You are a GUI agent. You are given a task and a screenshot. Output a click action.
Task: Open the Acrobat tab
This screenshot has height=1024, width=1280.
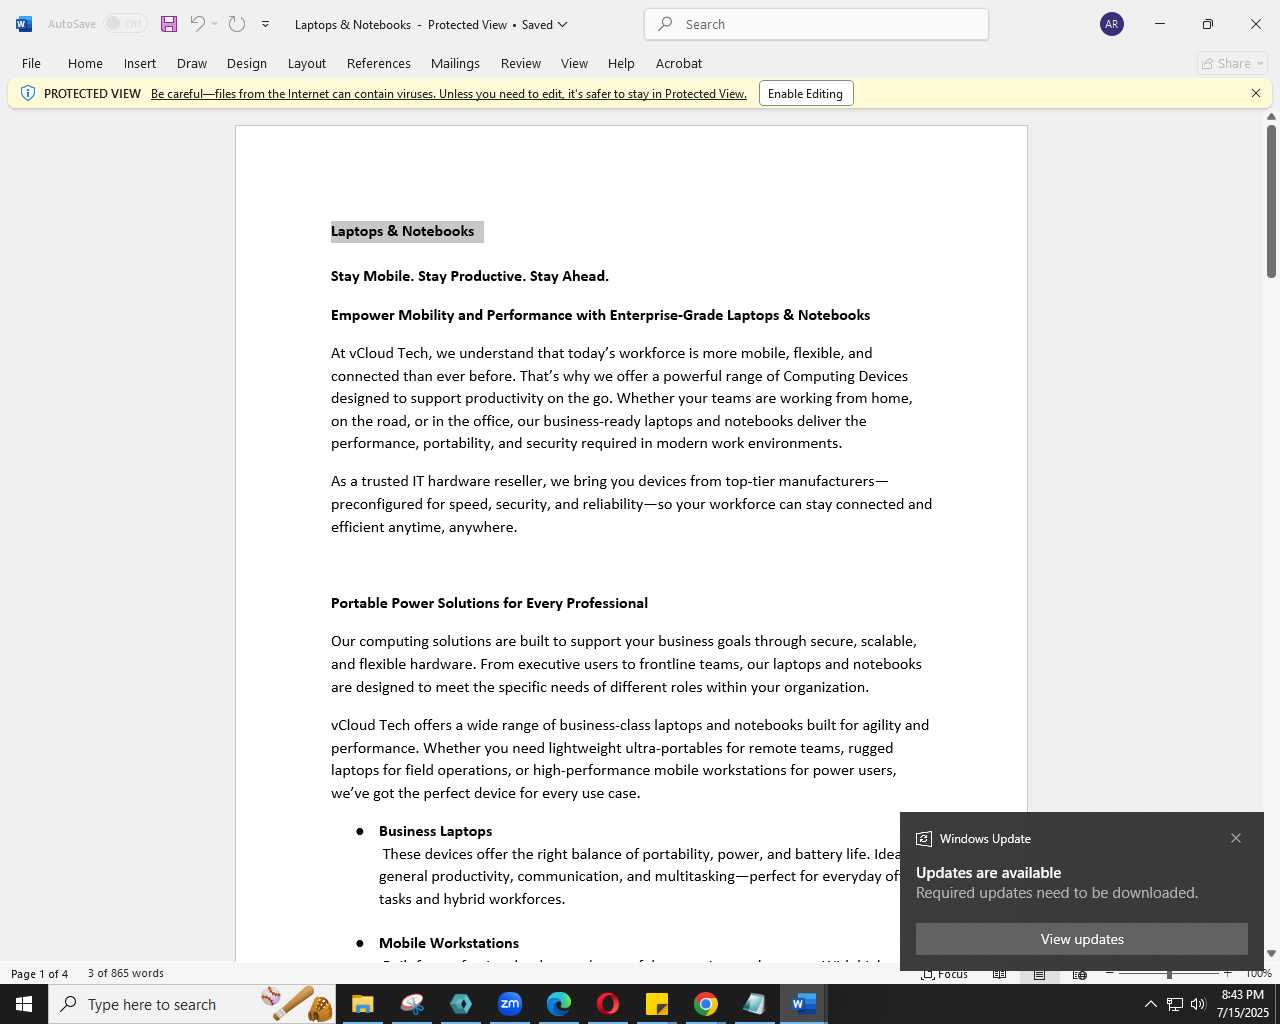pyautogui.click(x=679, y=63)
